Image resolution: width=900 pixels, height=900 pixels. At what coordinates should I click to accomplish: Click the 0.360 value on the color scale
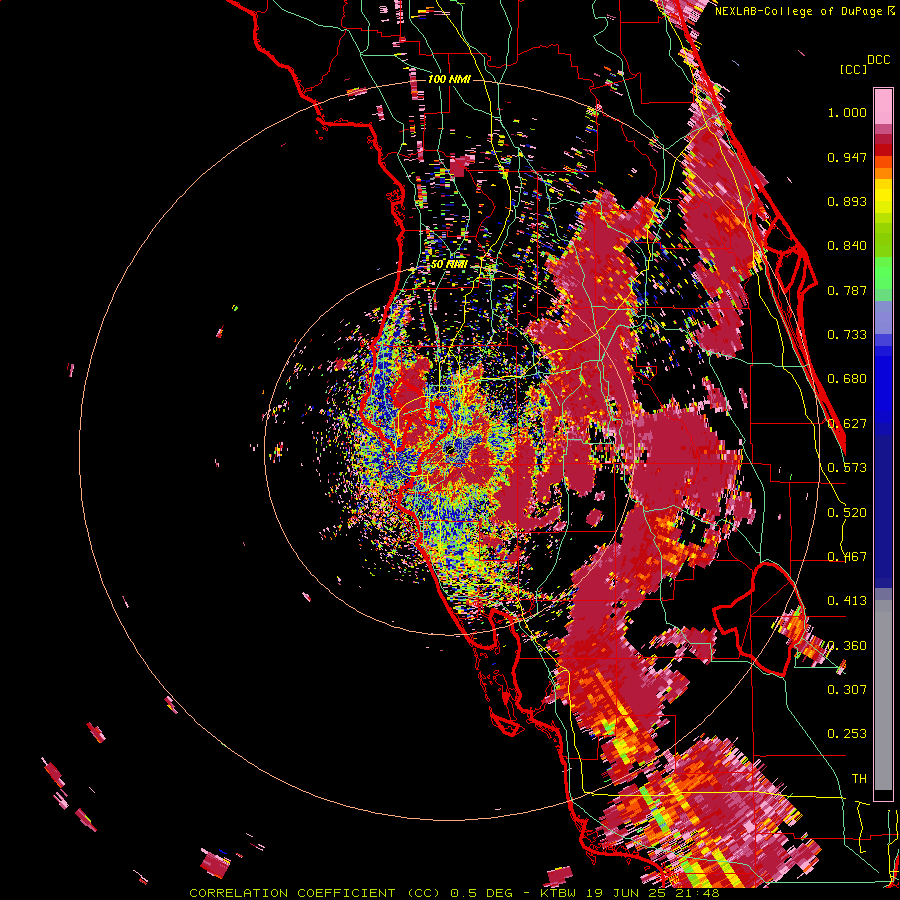[x=847, y=646]
